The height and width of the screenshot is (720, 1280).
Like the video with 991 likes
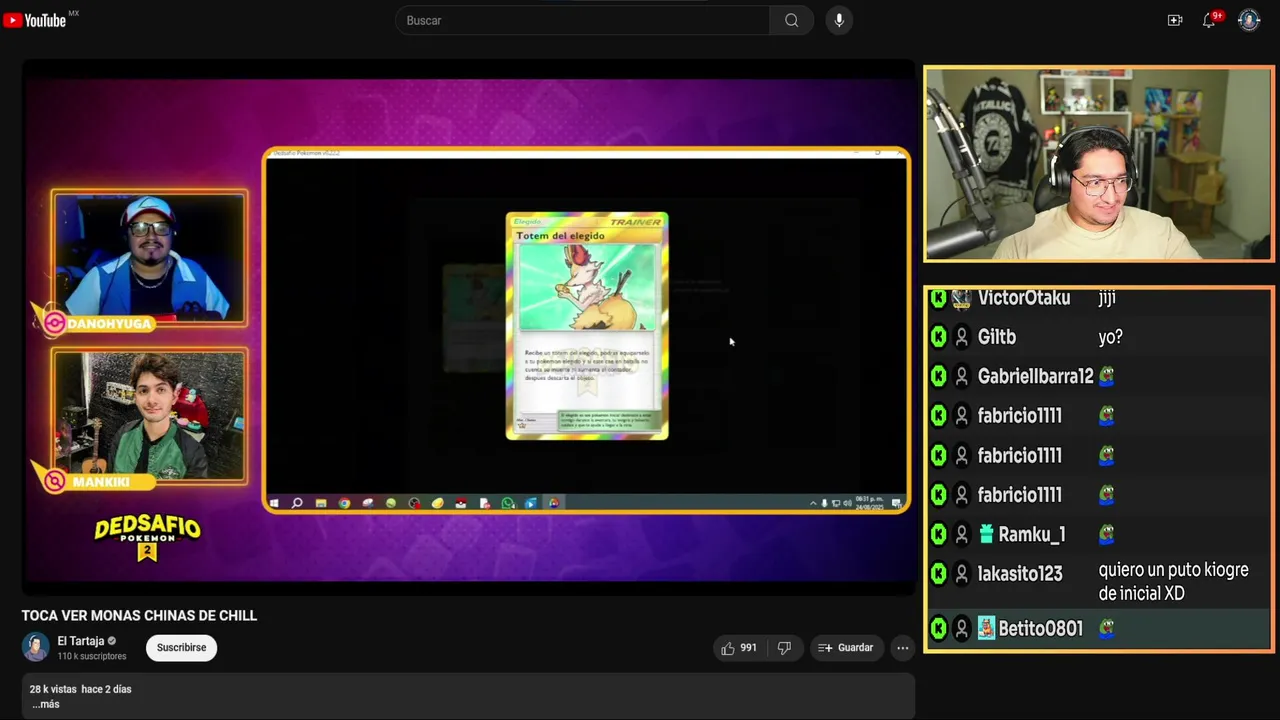(739, 648)
